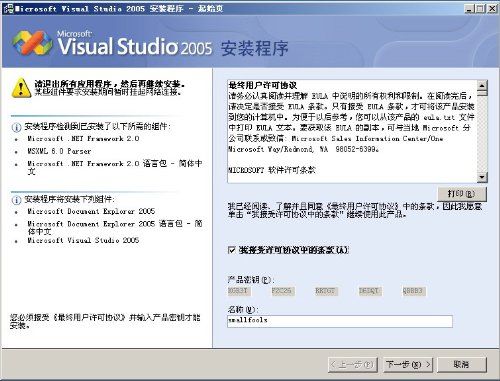Click the 打印 (Print) button
The height and width of the screenshot is (381, 500).
(x=462, y=194)
